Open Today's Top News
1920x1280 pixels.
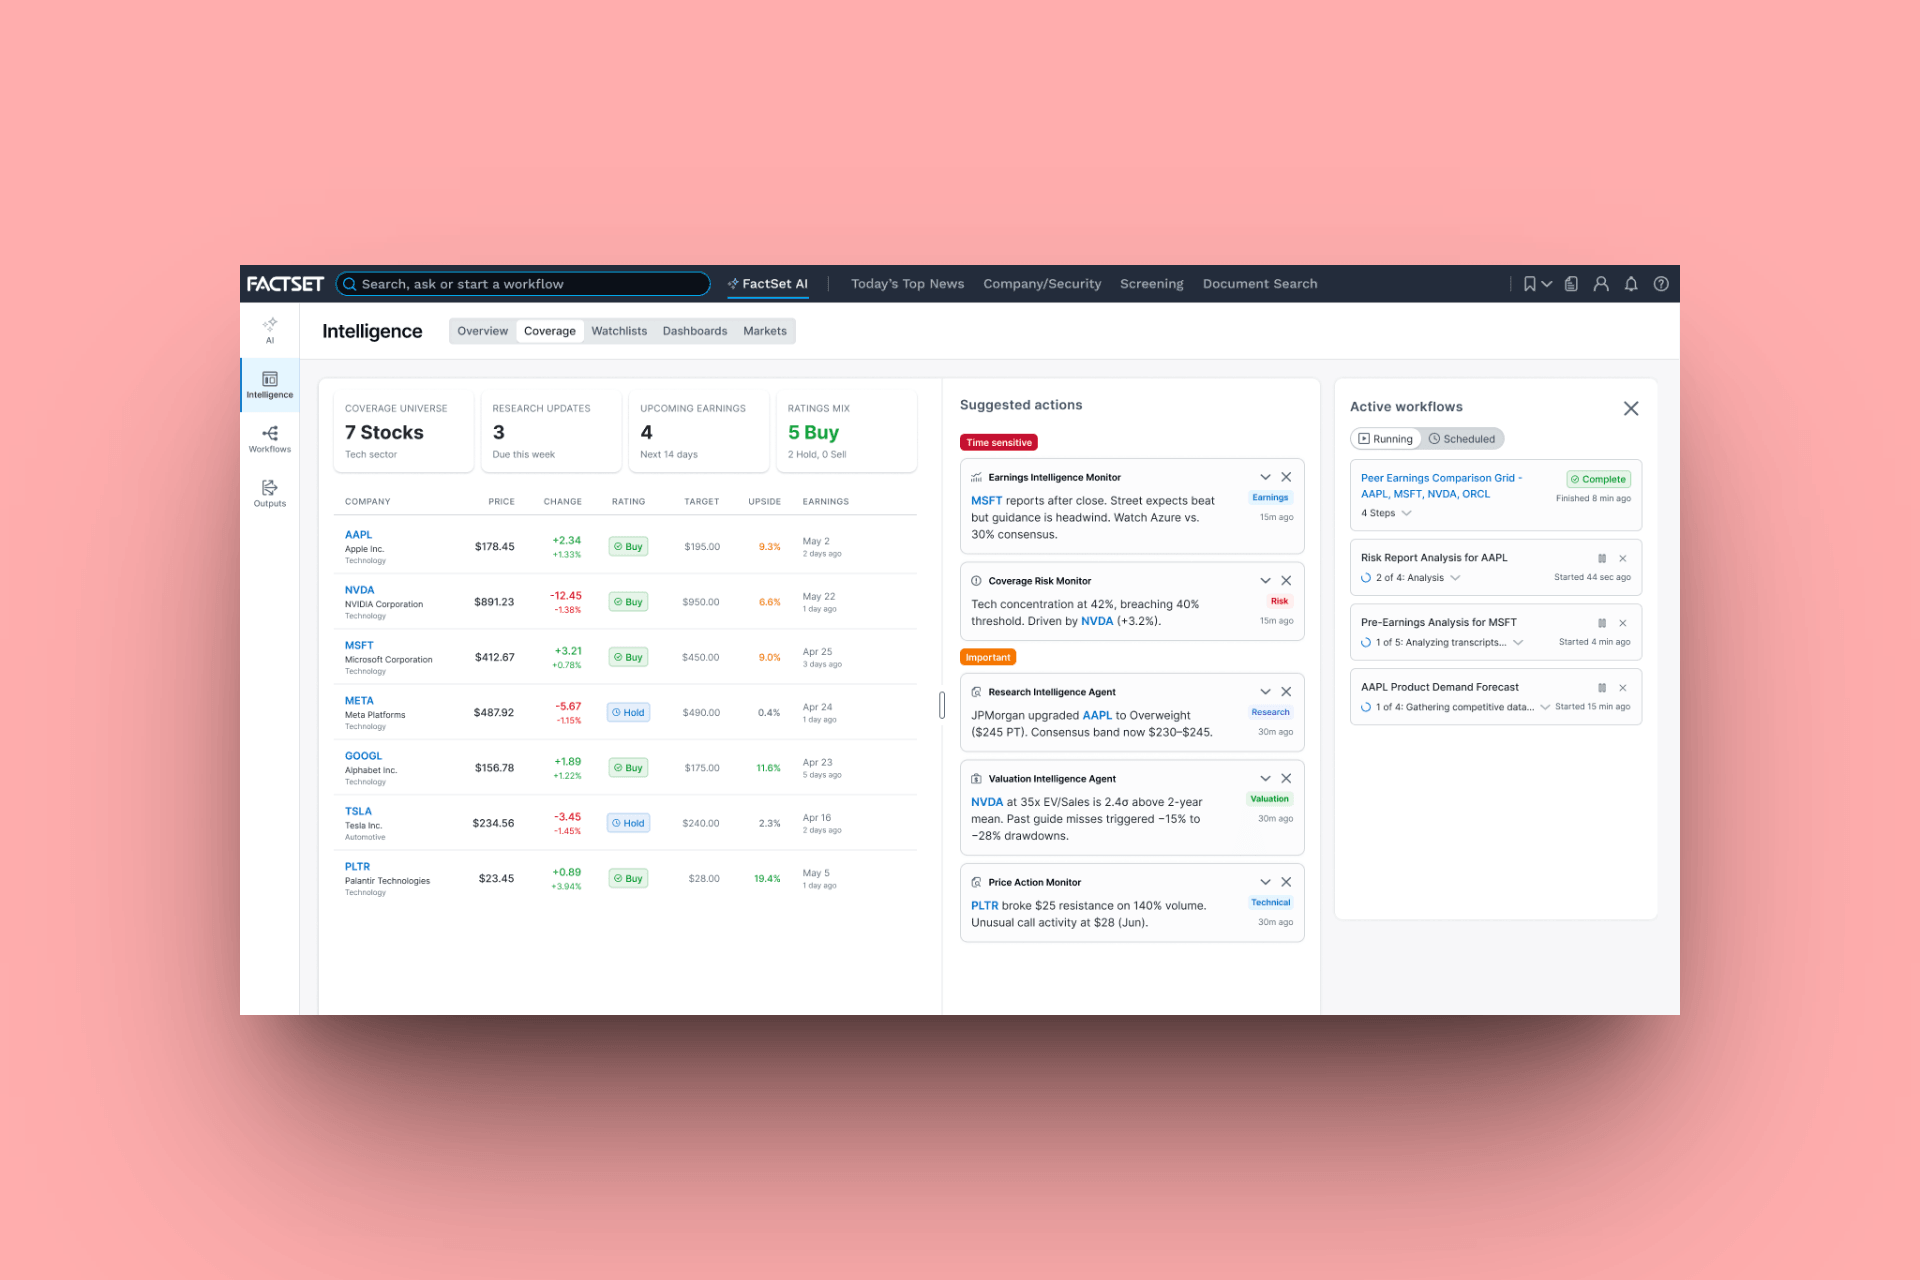[x=907, y=284]
